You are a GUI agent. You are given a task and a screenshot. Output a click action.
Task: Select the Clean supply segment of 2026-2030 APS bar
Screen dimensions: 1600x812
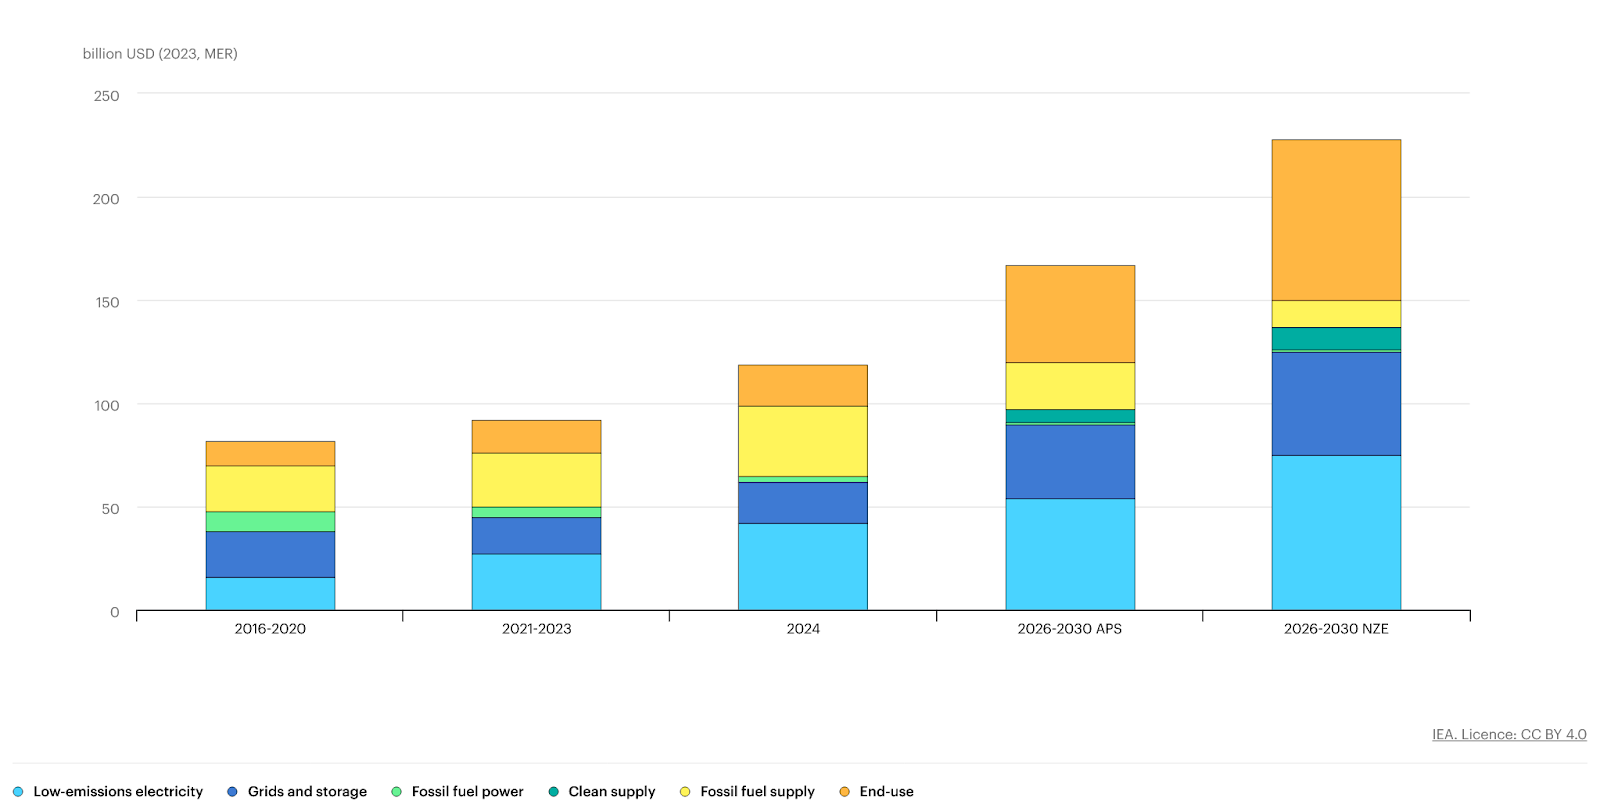click(1070, 416)
